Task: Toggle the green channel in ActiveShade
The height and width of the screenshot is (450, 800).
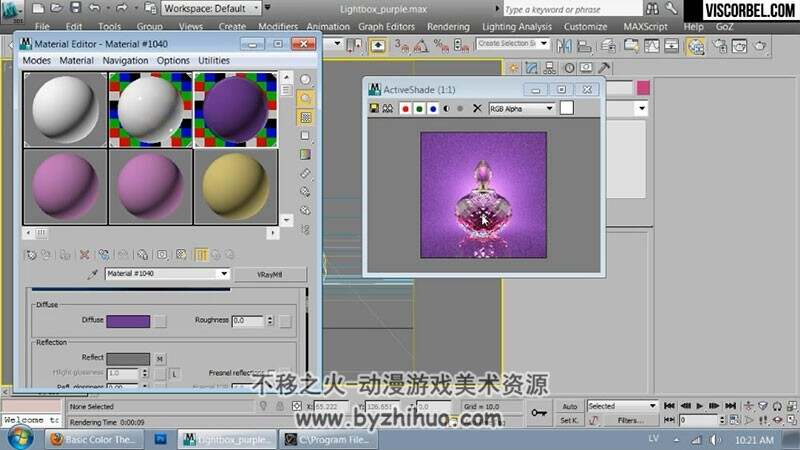Action: (419, 109)
